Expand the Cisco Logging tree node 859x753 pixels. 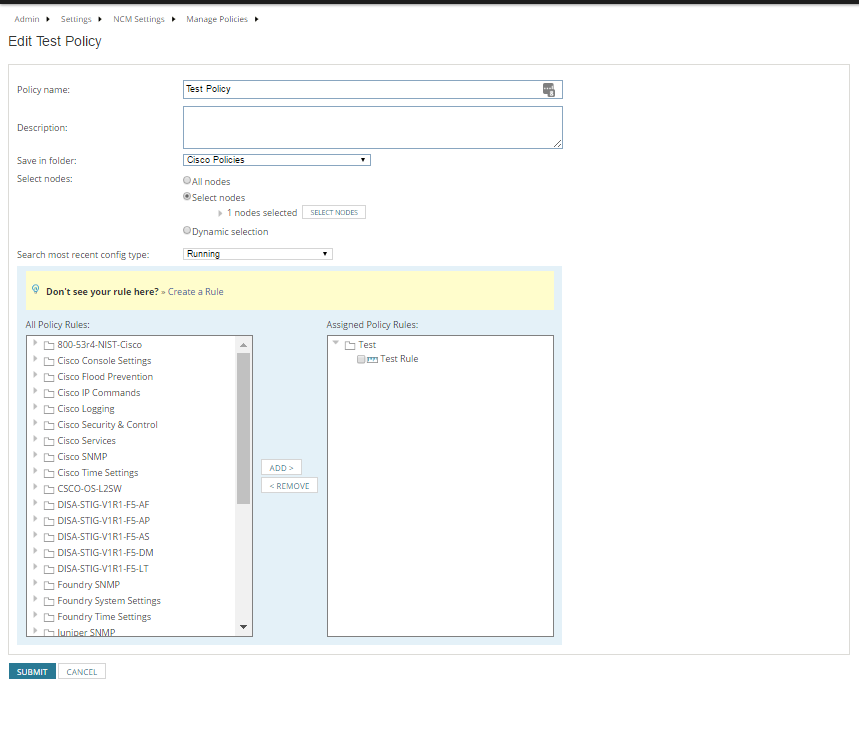click(35, 407)
